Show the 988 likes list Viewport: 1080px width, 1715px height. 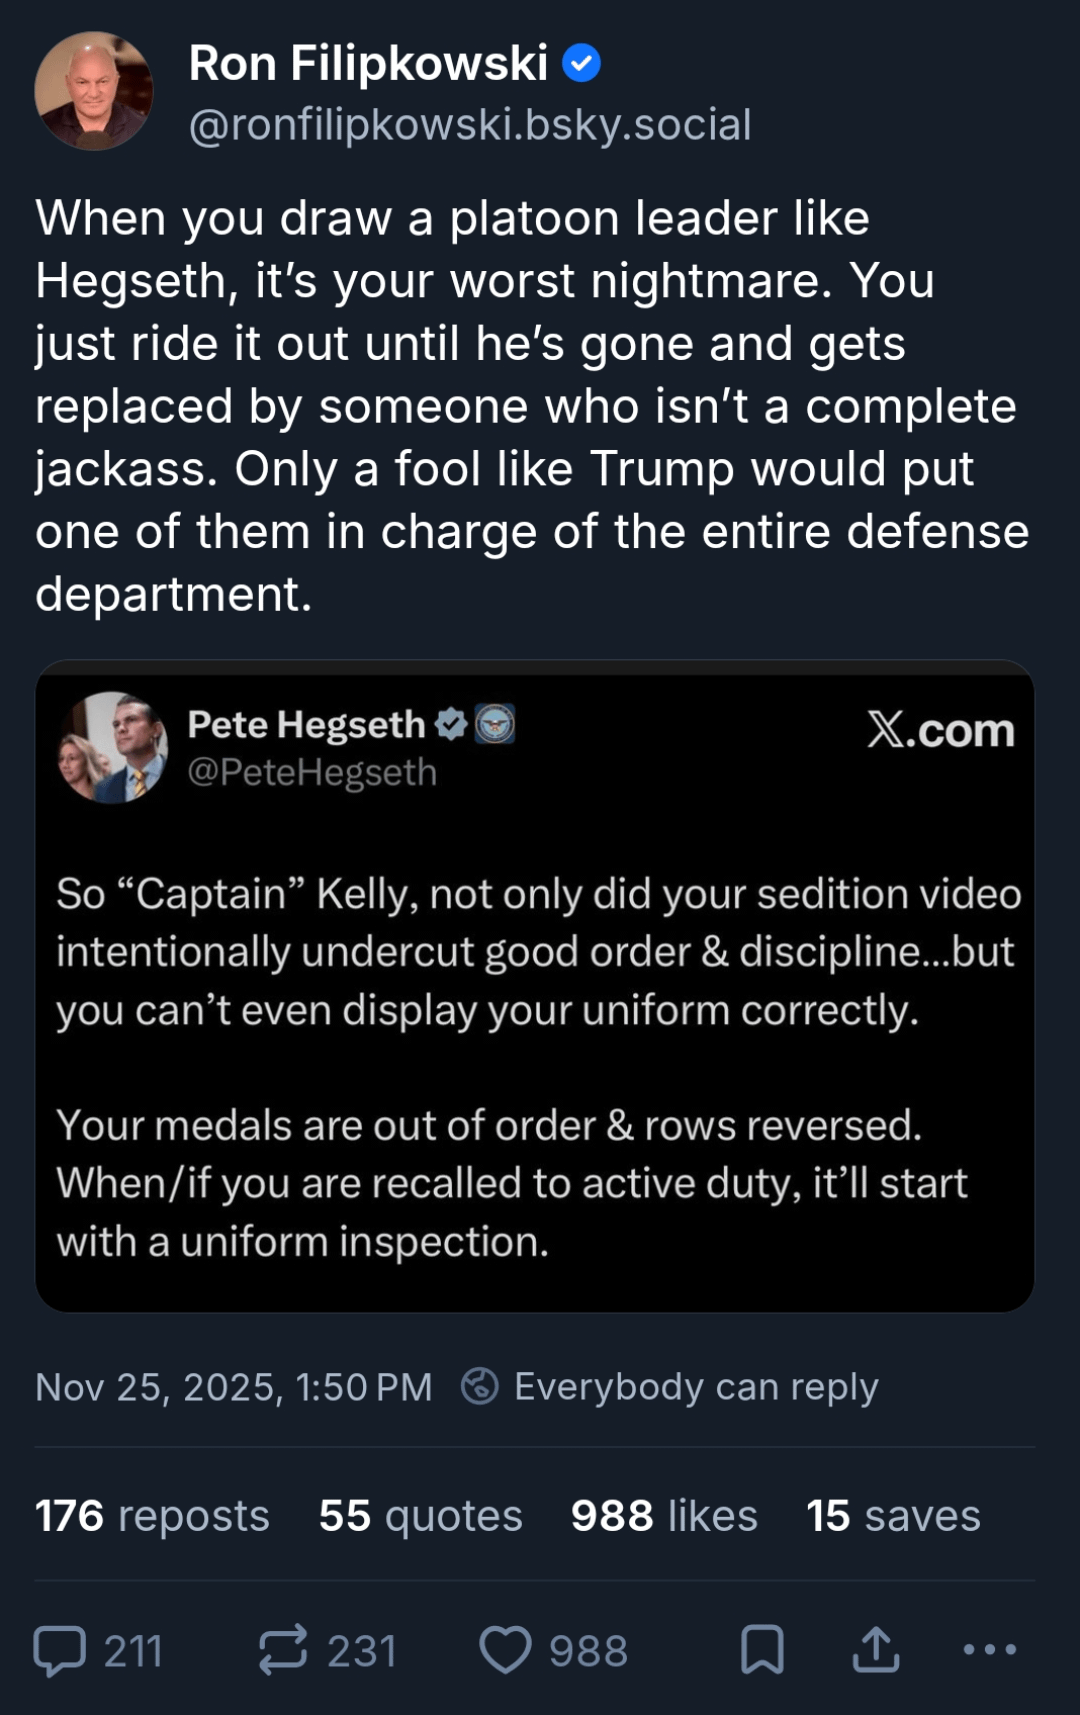664,1516
